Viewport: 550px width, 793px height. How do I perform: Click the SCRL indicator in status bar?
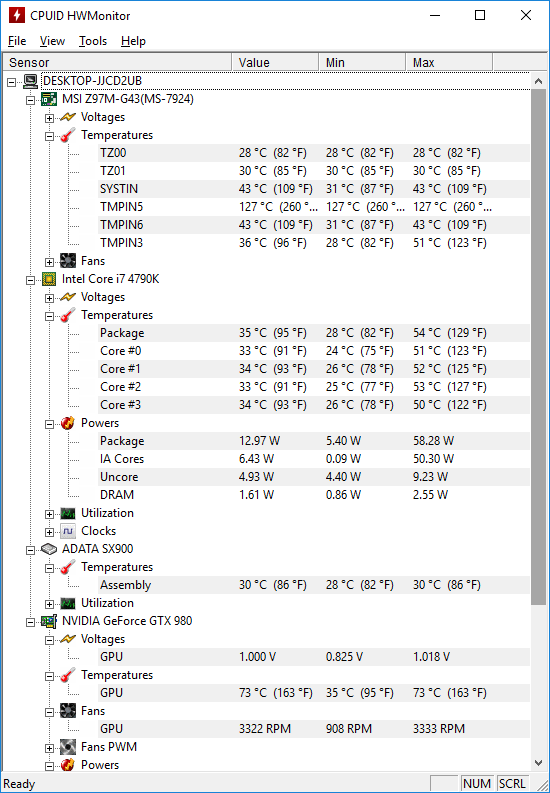click(x=512, y=783)
